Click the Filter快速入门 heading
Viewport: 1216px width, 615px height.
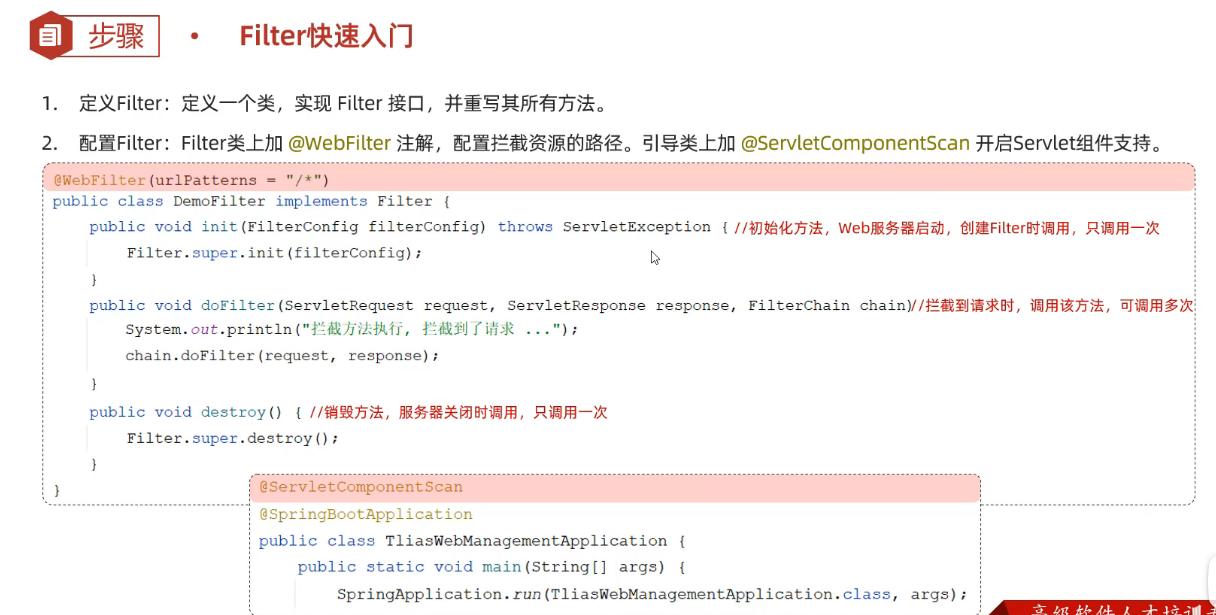point(326,37)
